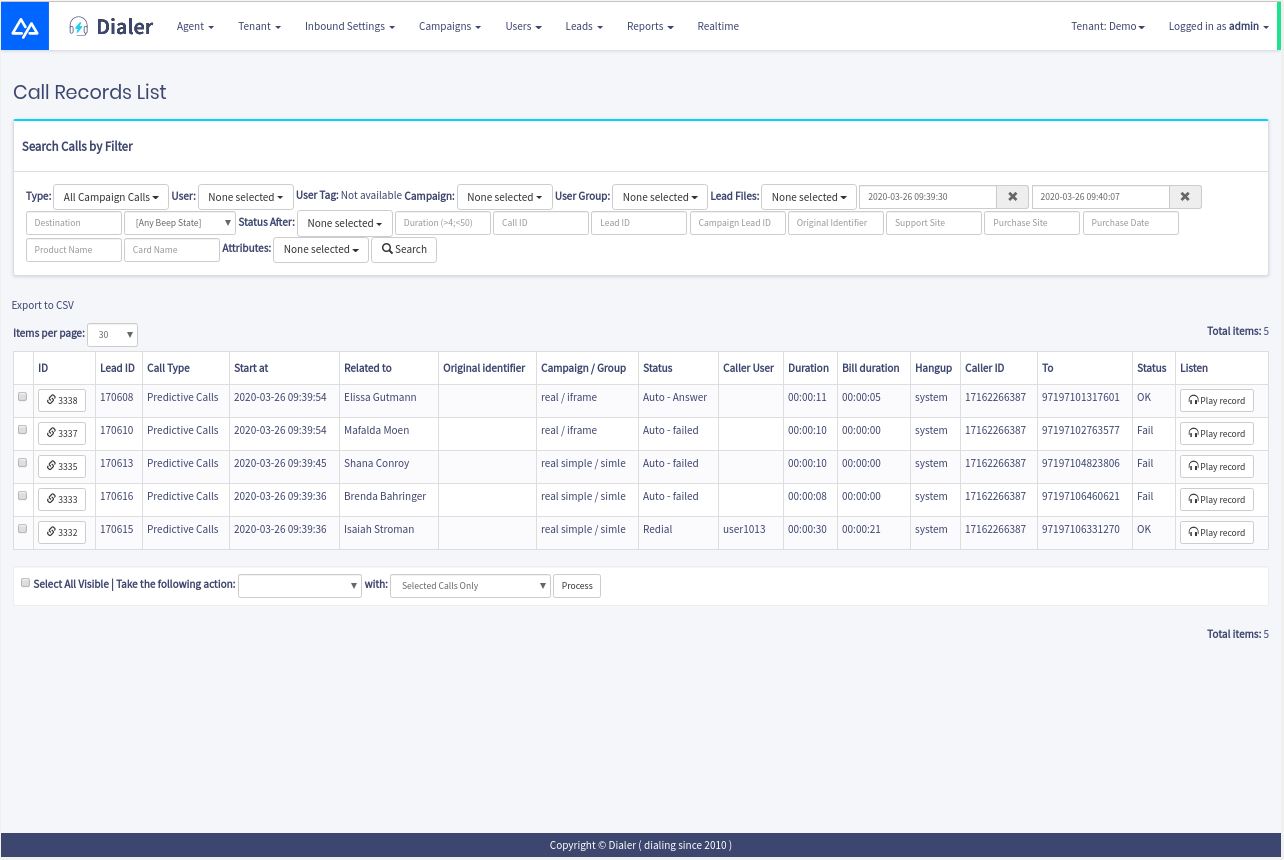Open the Agent menu

[195, 26]
